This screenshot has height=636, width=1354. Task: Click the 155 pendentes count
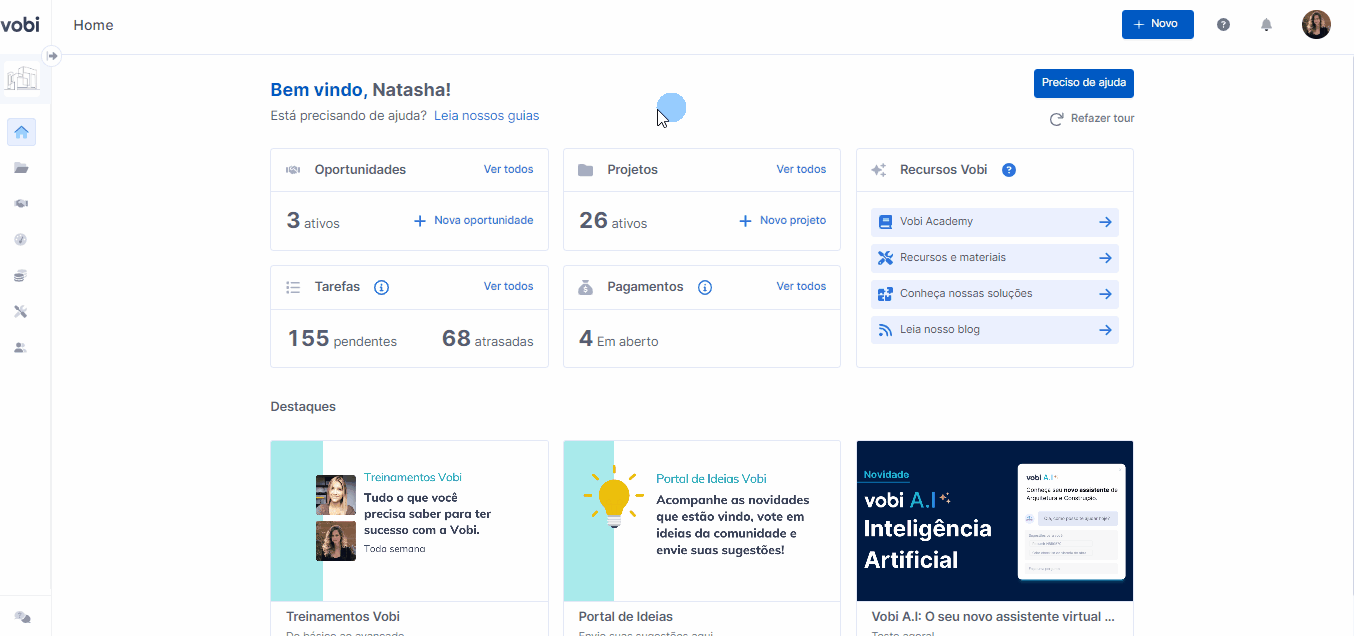pyautogui.click(x=342, y=339)
